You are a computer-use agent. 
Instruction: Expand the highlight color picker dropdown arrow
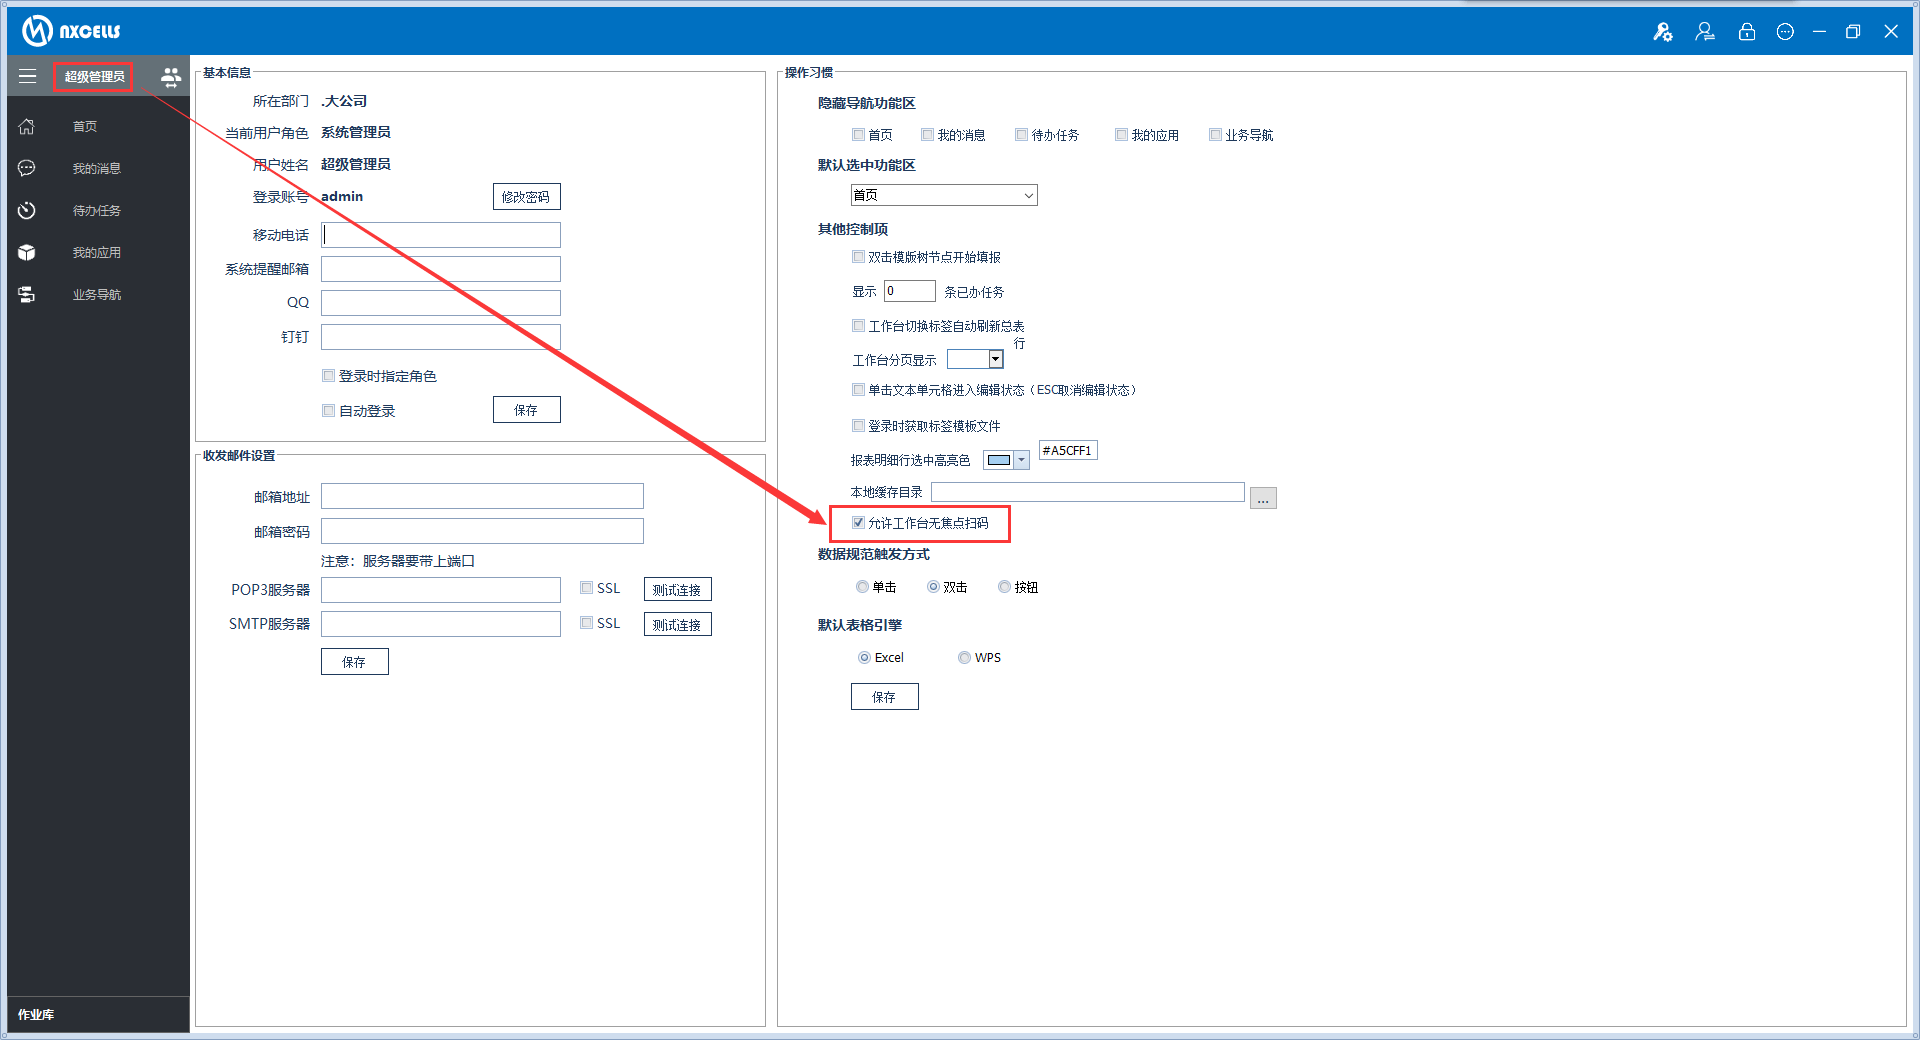point(1021,460)
